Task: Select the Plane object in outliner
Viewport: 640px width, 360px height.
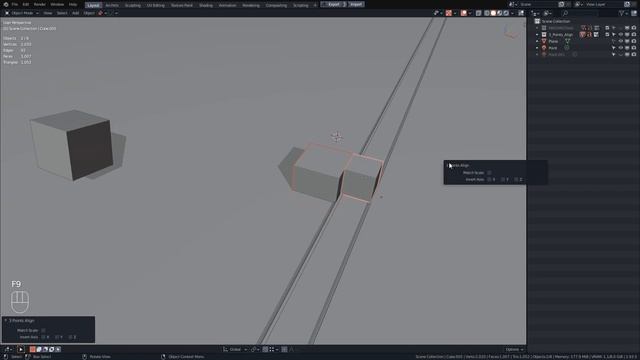Action: pyautogui.click(x=553, y=41)
